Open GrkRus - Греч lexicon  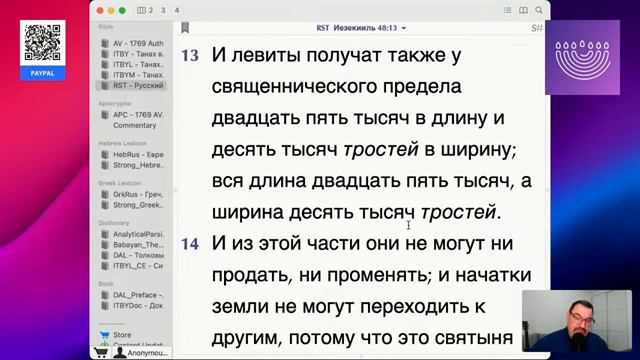[x=133, y=194]
